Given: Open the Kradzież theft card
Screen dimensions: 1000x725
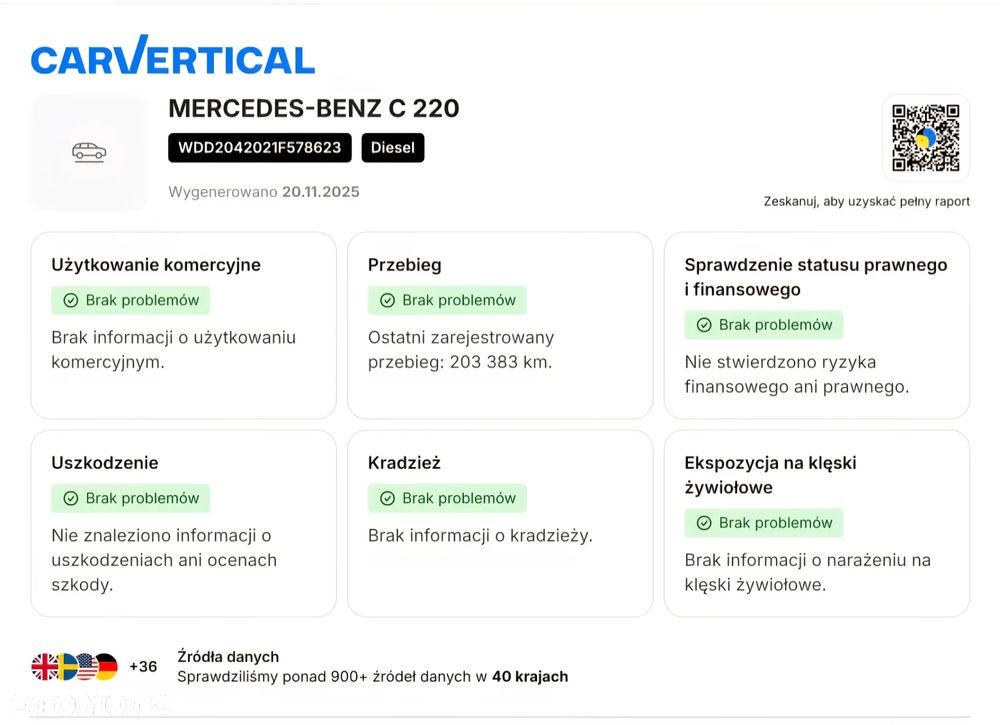Looking at the screenshot, I should [500, 523].
